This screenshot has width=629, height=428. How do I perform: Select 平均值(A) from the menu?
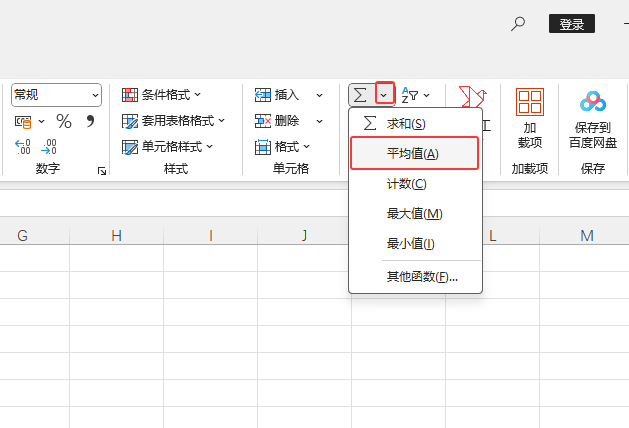pyautogui.click(x=413, y=153)
